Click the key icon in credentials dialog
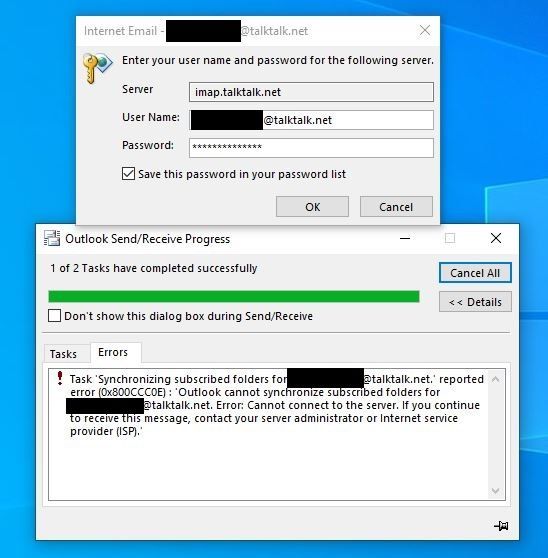 coord(97,68)
